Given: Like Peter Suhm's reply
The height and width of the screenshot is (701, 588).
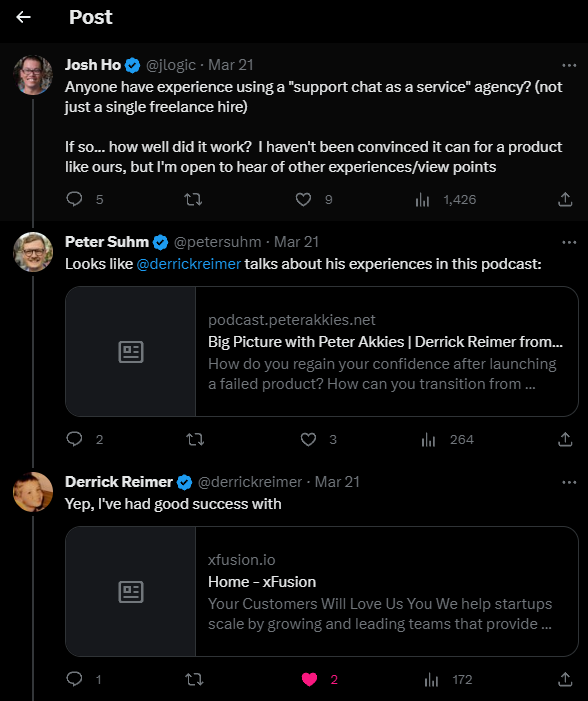Looking at the screenshot, I should 308,439.
